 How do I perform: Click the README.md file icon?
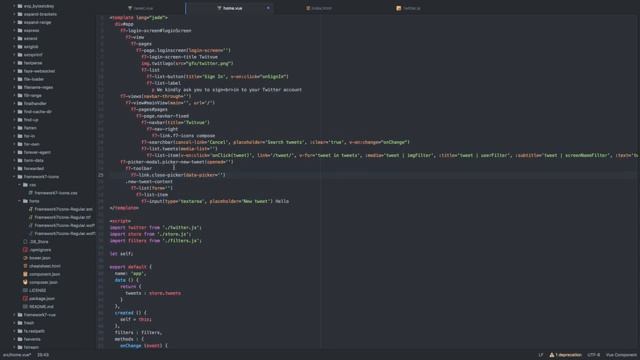tap(25, 307)
